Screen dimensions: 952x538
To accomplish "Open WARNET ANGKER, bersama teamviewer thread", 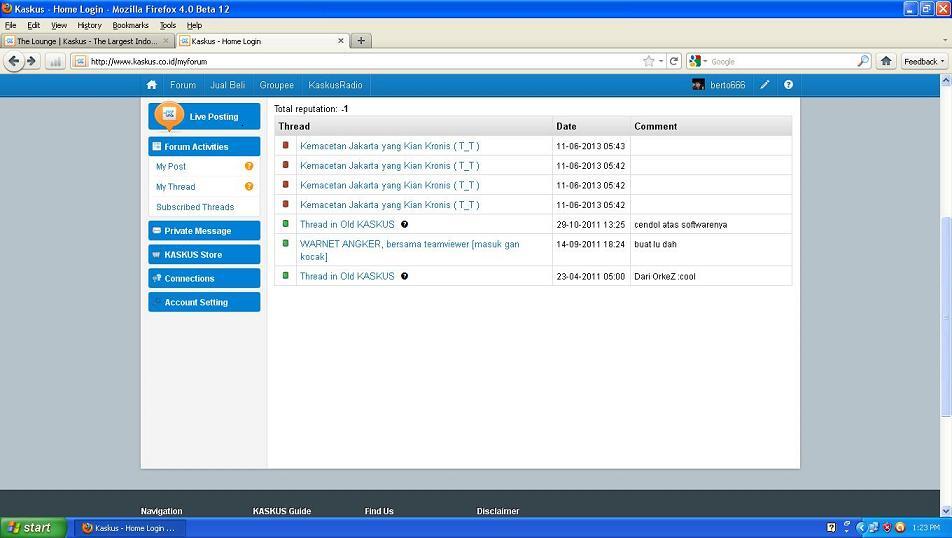I will point(410,250).
